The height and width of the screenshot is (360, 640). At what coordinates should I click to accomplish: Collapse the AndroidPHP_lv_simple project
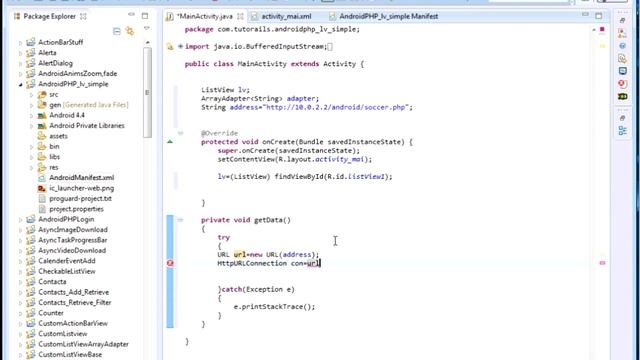[x=20, y=84]
